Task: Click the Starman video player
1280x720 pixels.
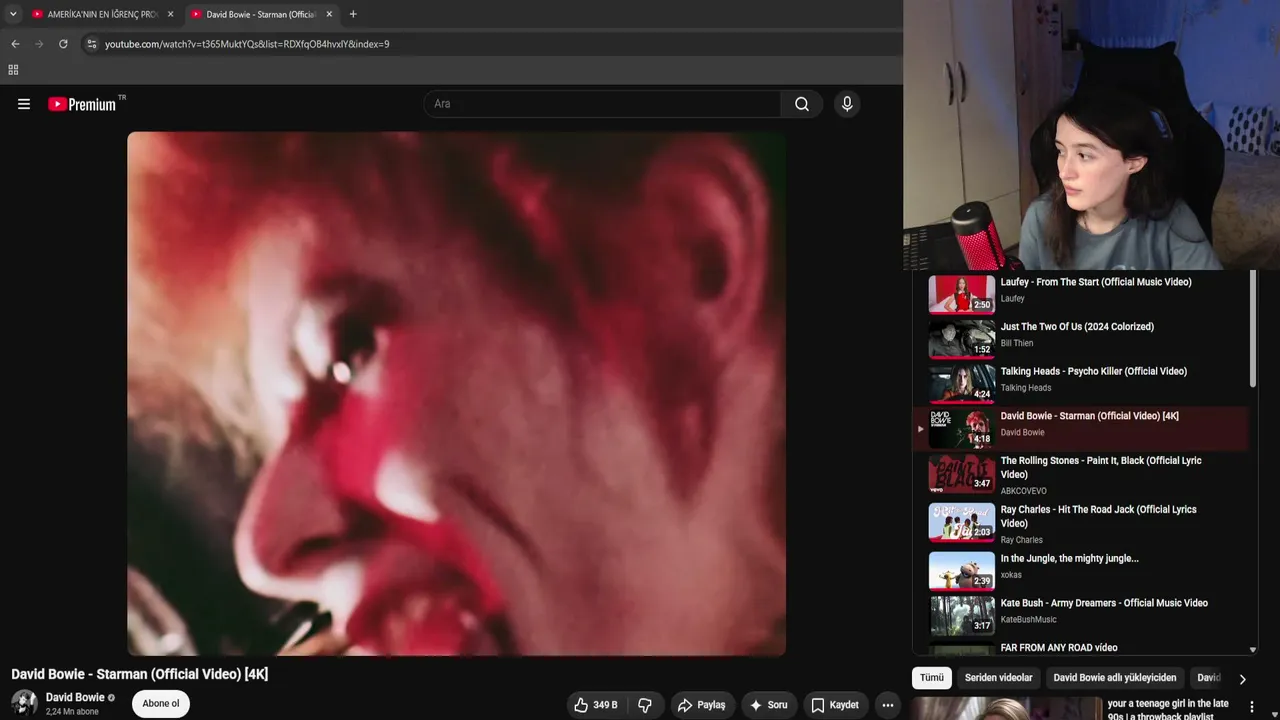Action: pos(456,394)
